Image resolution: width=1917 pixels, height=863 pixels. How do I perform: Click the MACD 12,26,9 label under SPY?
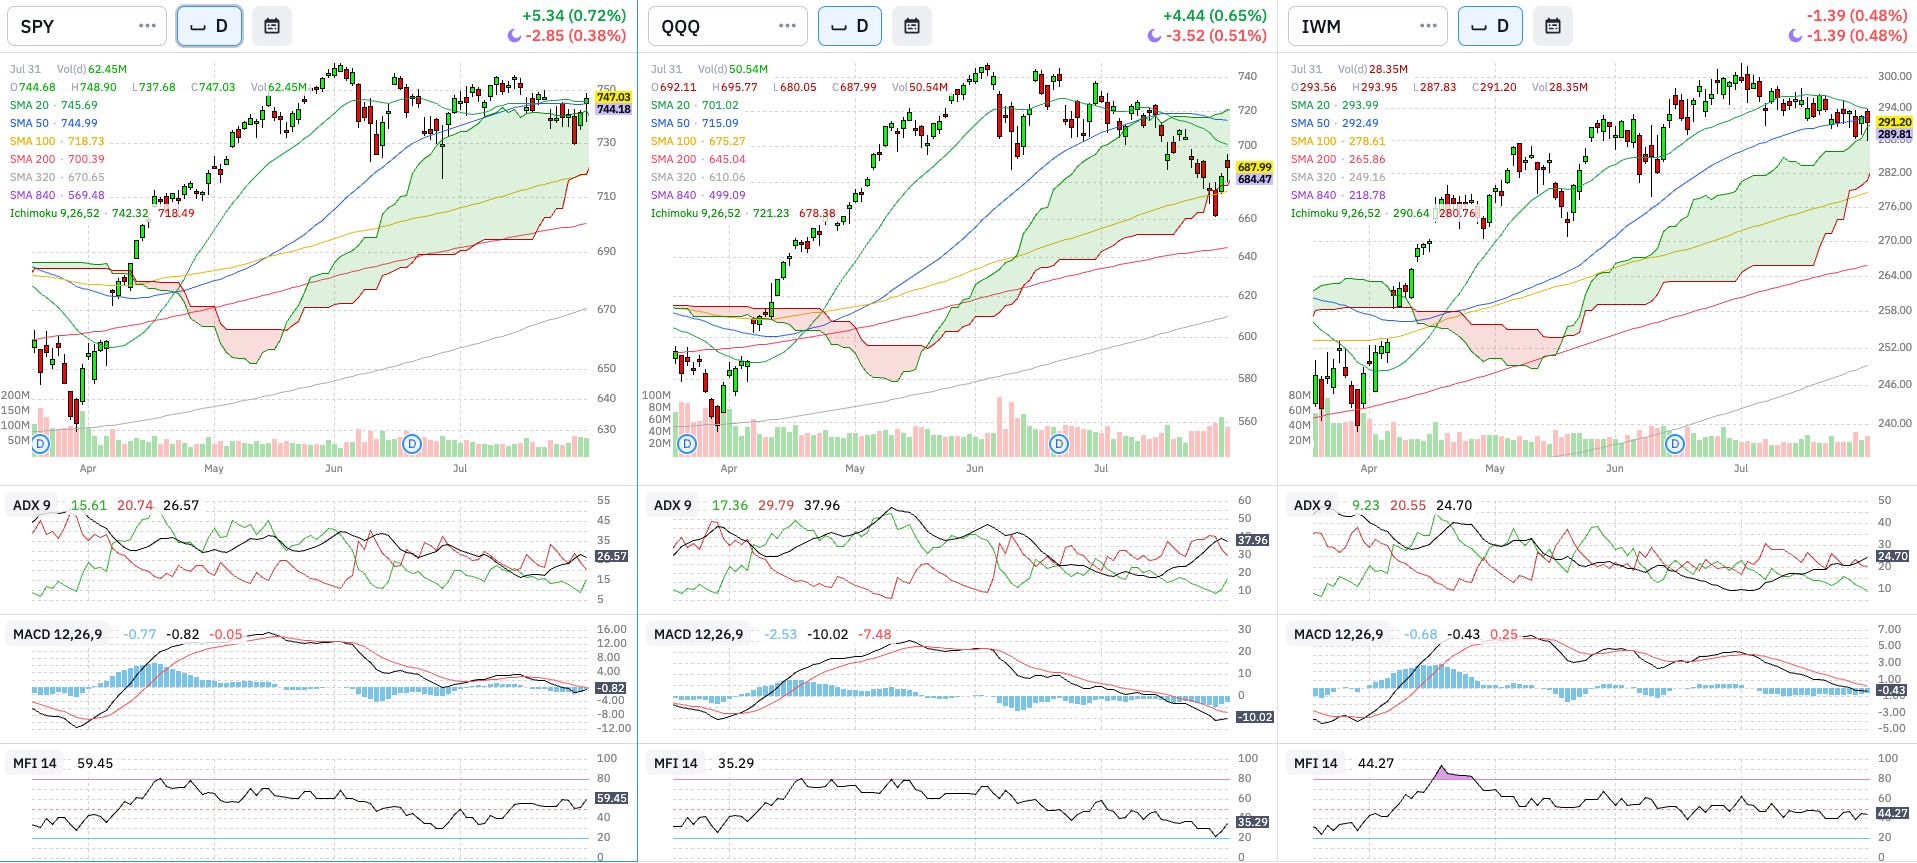coord(57,634)
